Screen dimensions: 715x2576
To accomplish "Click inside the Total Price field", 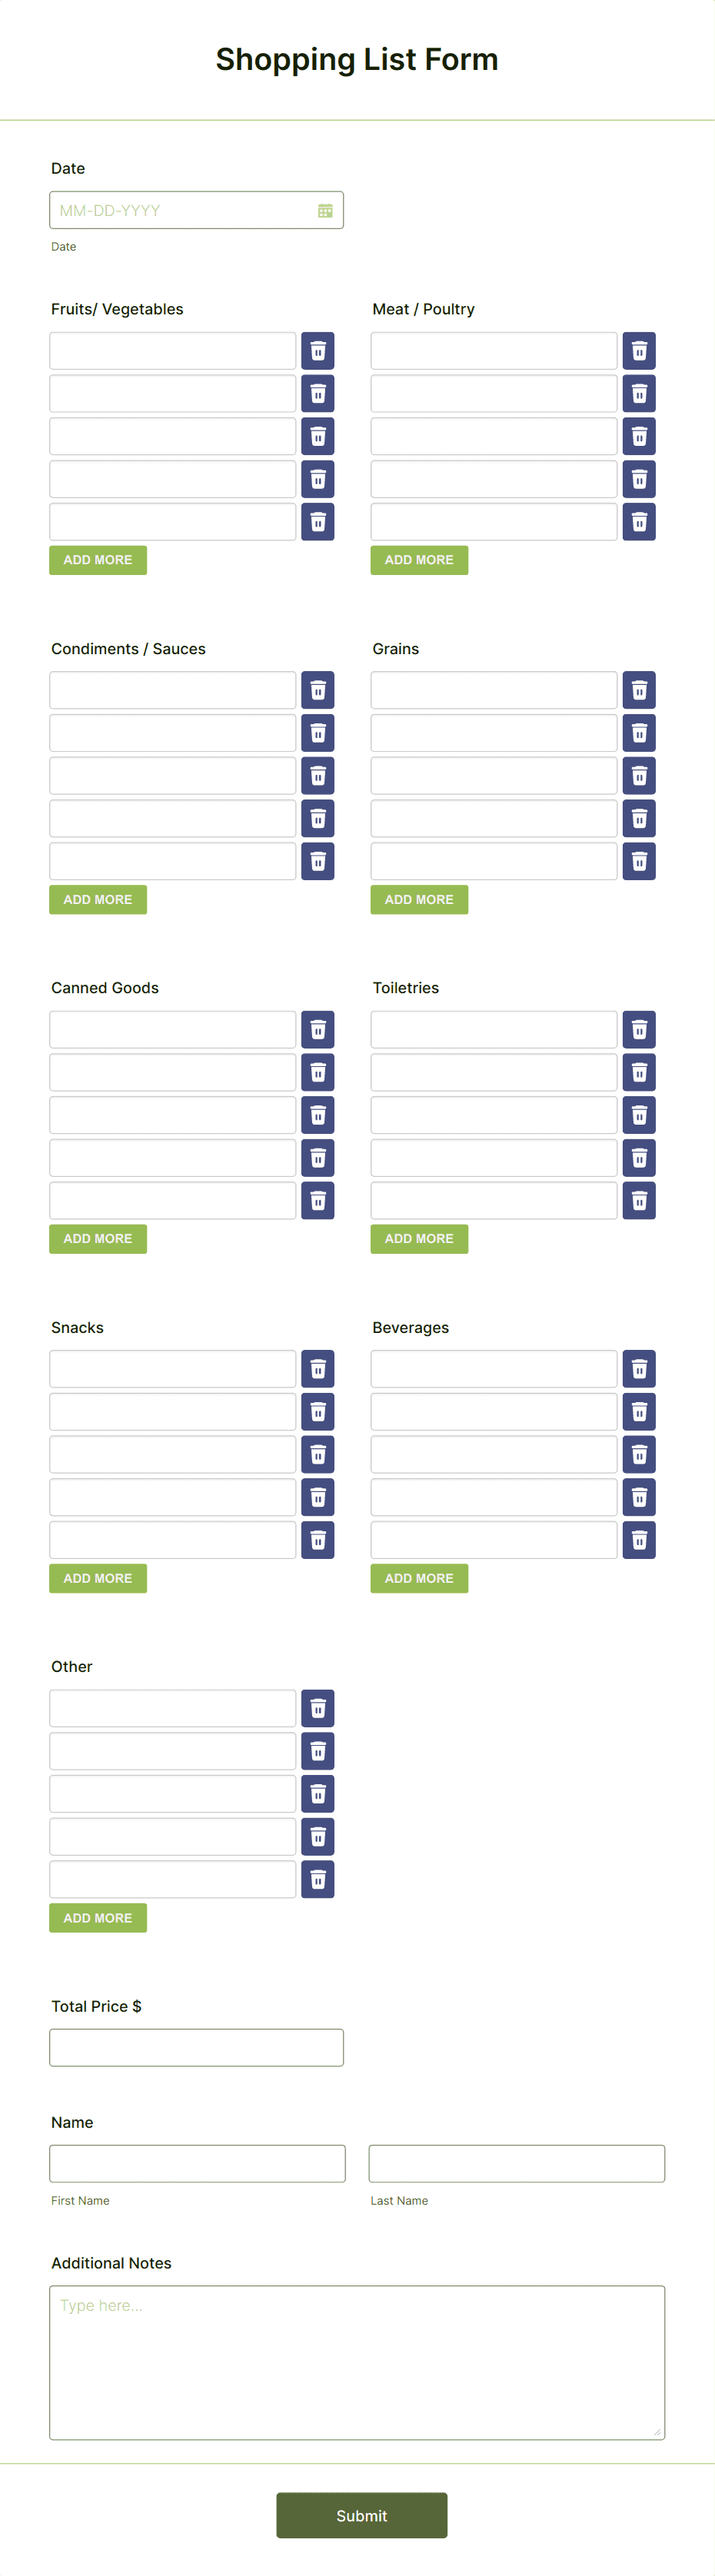I will [196, 2047].
